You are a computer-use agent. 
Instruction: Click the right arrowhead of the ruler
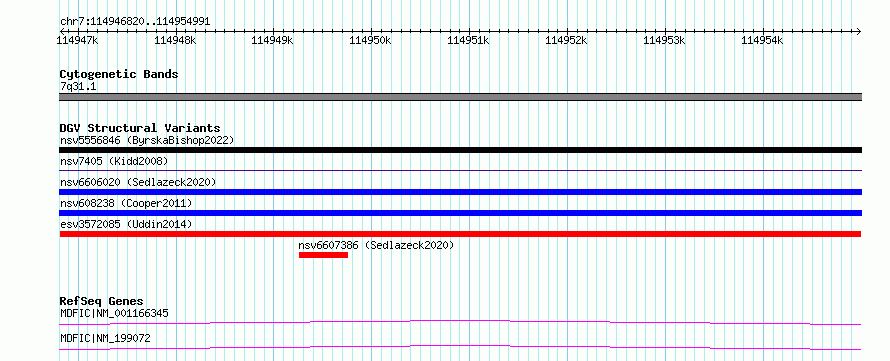click(859, 31)
